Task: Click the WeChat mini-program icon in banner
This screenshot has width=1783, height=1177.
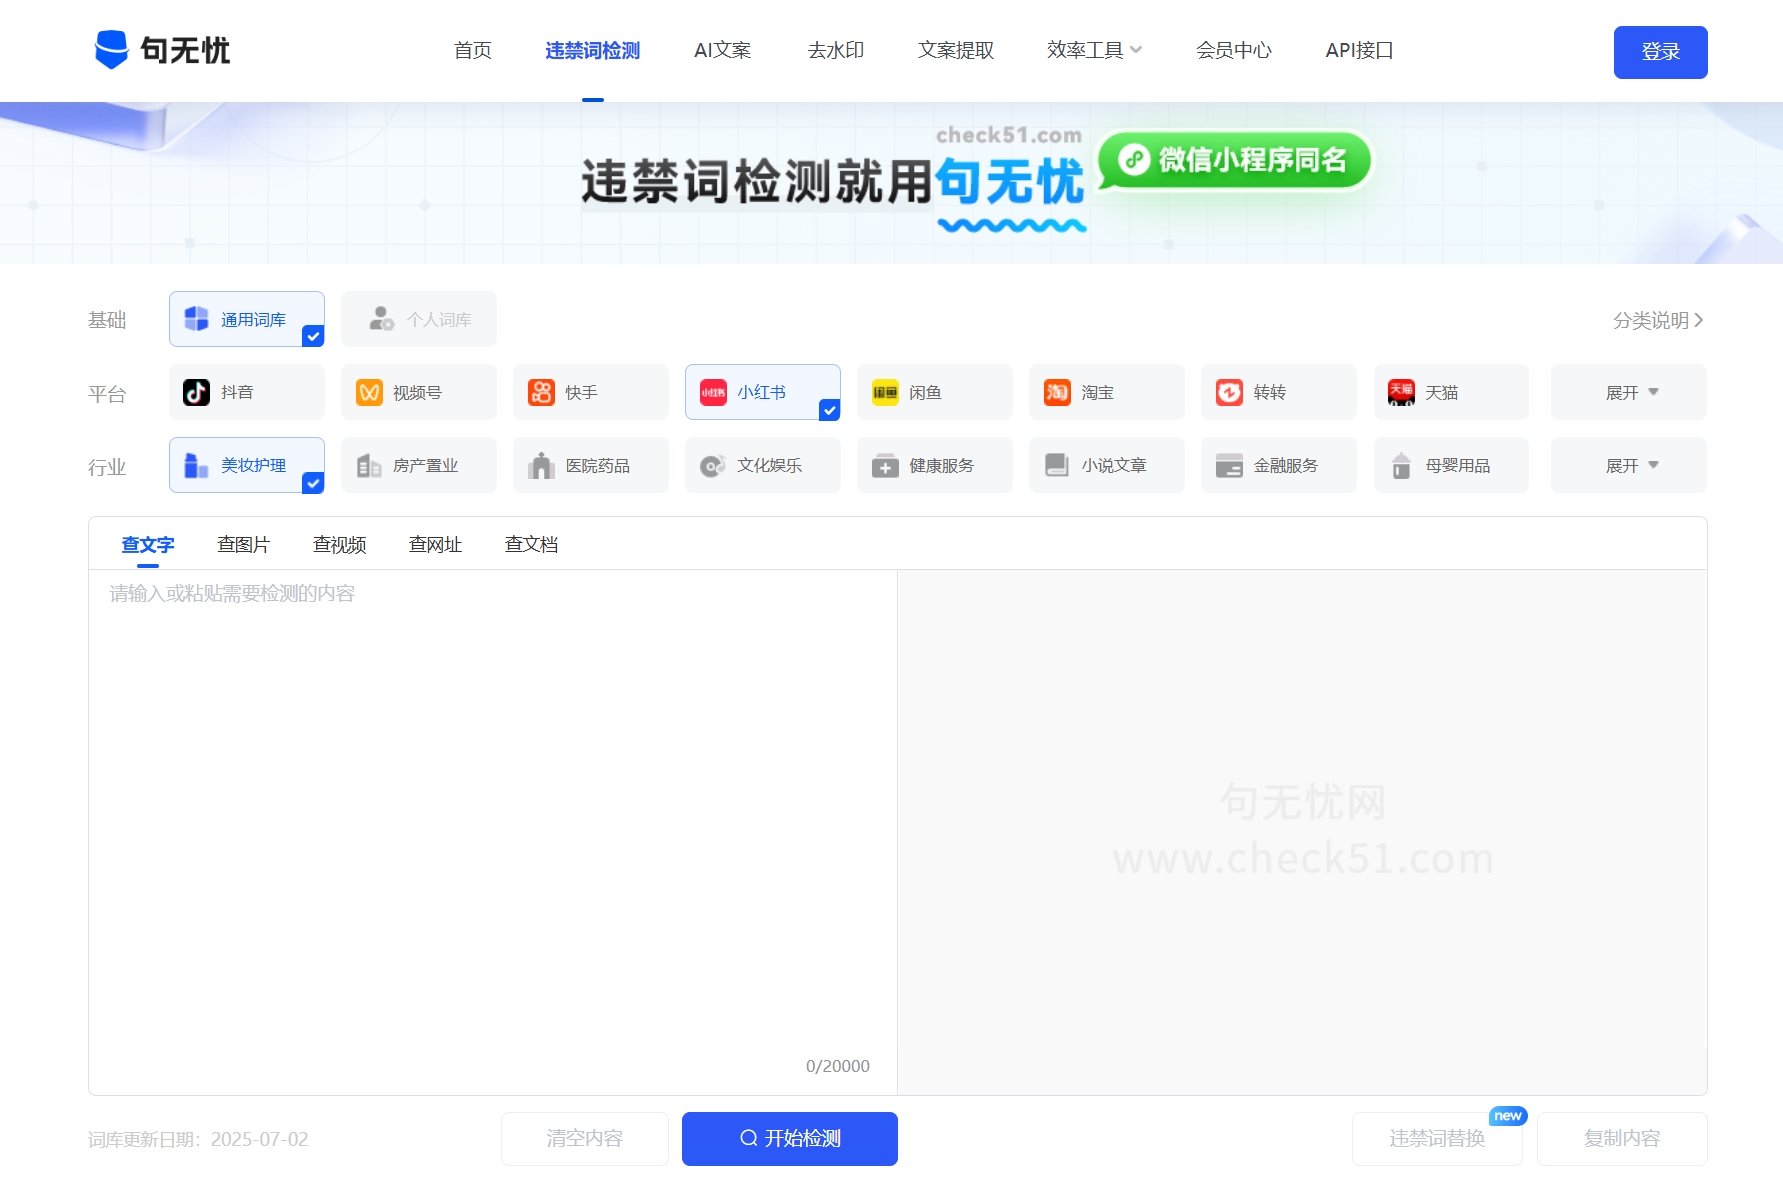Action: [x=1133, y=159]
